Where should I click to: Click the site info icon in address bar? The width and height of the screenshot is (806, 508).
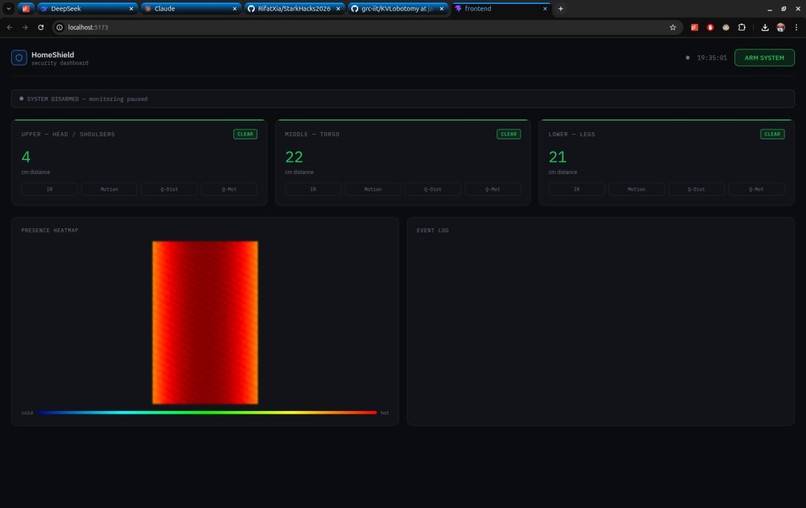[60, 27]
